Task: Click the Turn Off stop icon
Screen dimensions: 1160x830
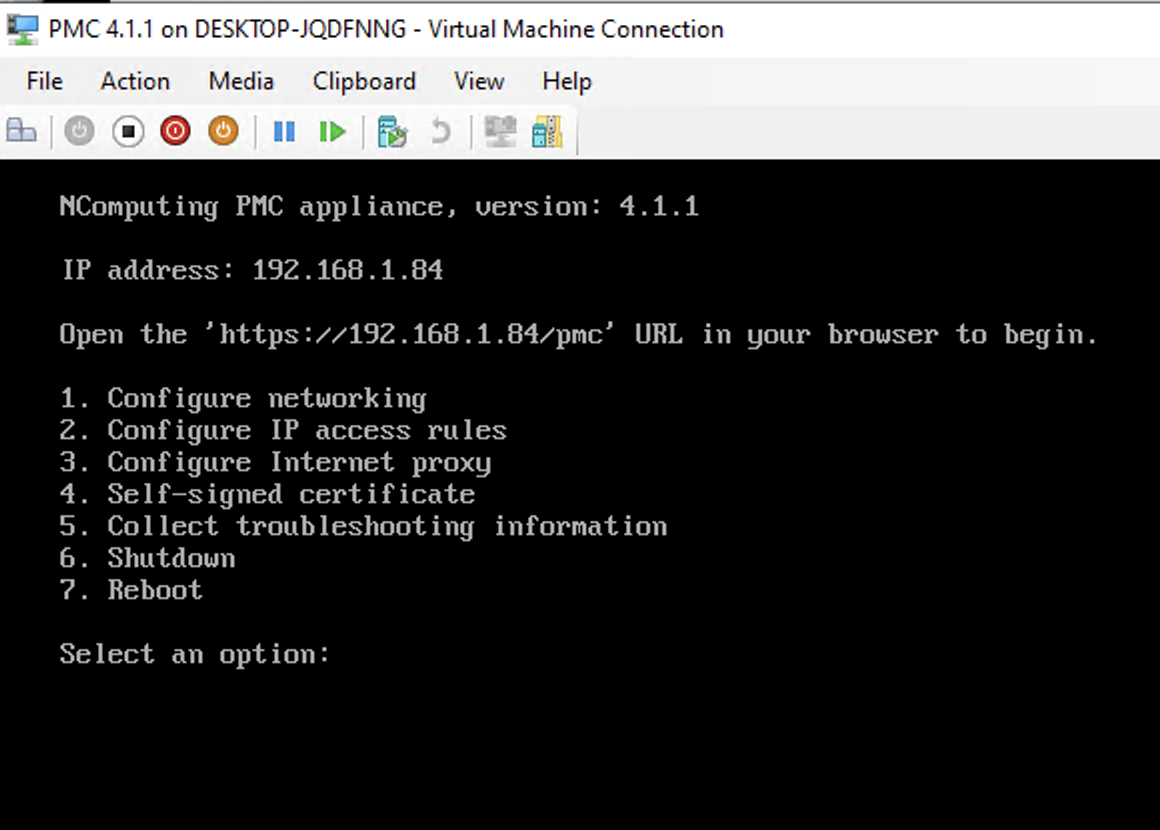Action: click(x=128, y=132)
